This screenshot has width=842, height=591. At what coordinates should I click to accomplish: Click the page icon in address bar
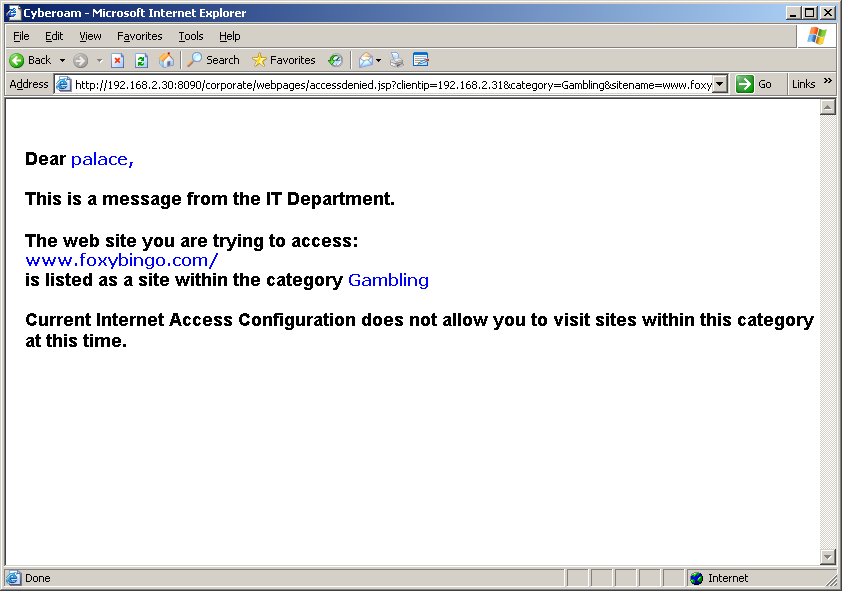64,84
